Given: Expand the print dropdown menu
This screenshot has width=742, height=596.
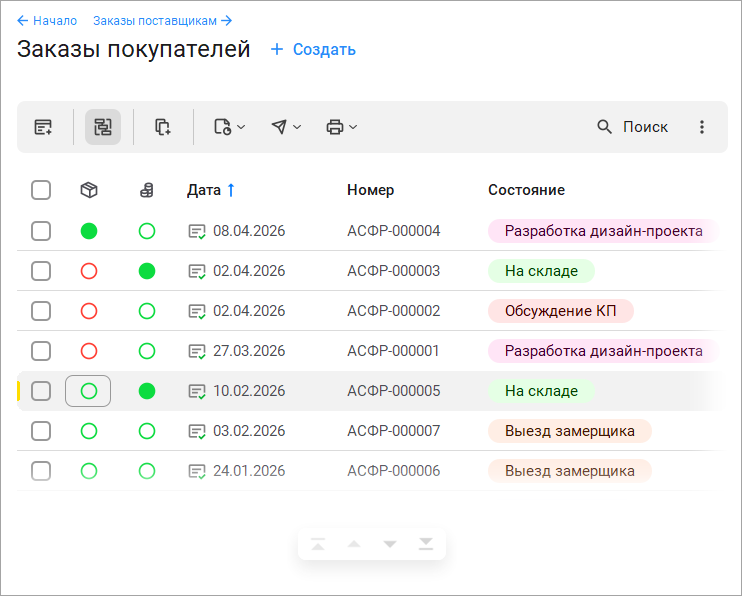Looking at the screenshot, I should pos(342,127).
